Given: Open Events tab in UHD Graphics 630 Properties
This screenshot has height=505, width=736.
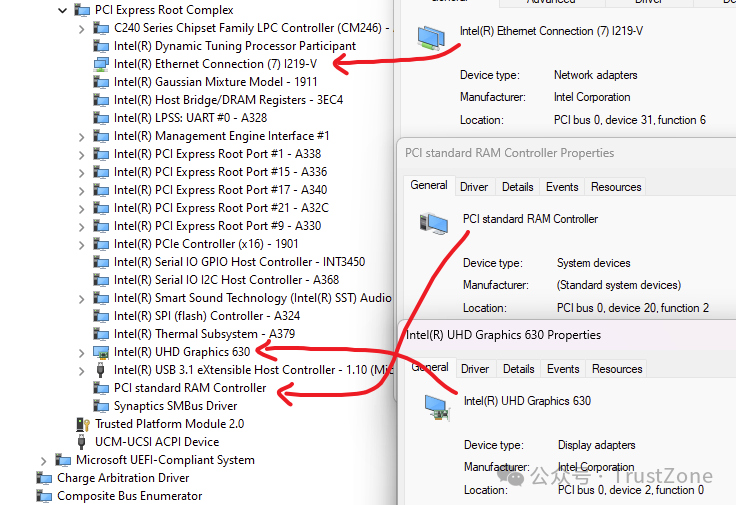Looking at the screenshot, I should (563, 369).
